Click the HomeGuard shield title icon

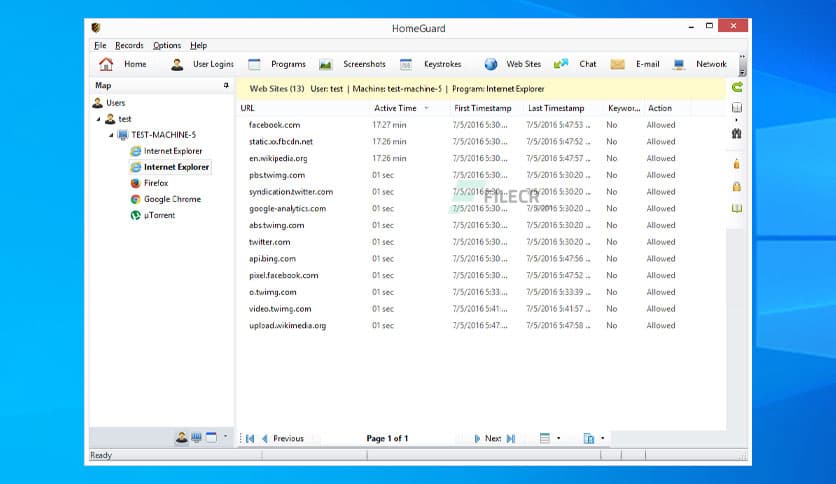[96, 28]
